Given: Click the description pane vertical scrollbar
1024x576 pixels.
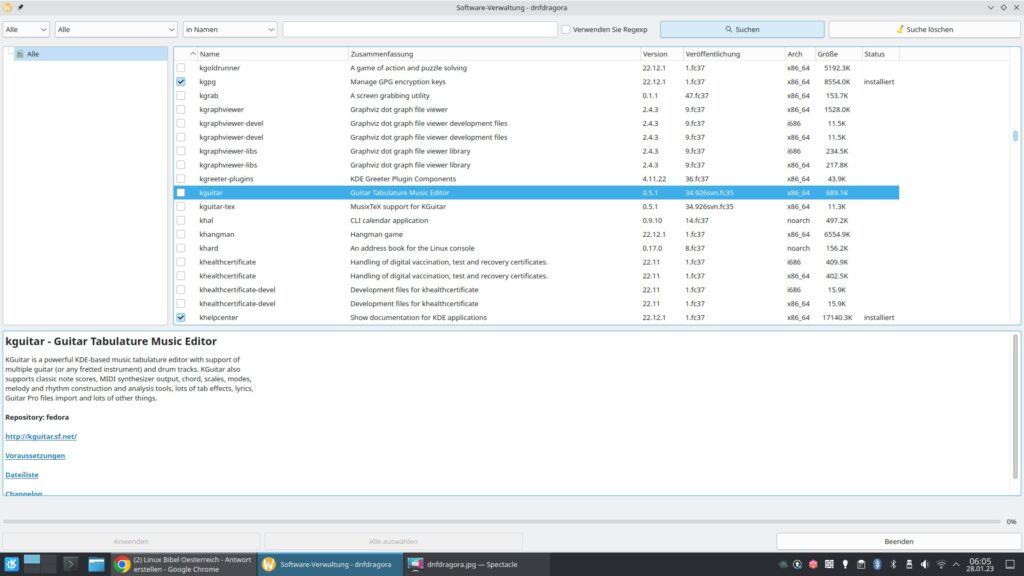Looking at the screenshot, I should [1015, 406].
